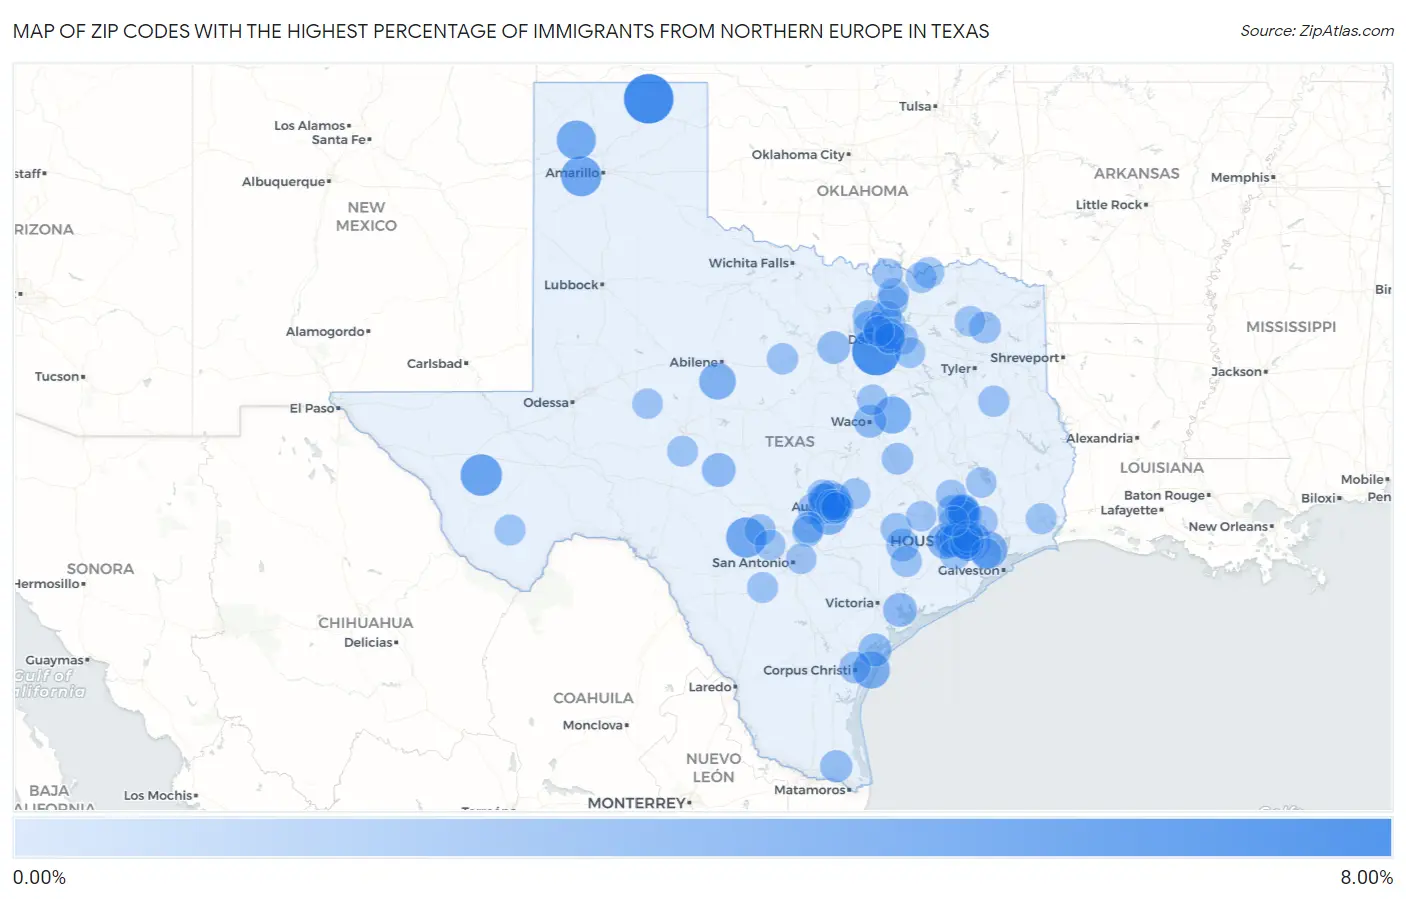Viewport: 1406px width, 899px height.
Task: Click the bubble between Odessa and Abilene
Action: tap(648, 404)
